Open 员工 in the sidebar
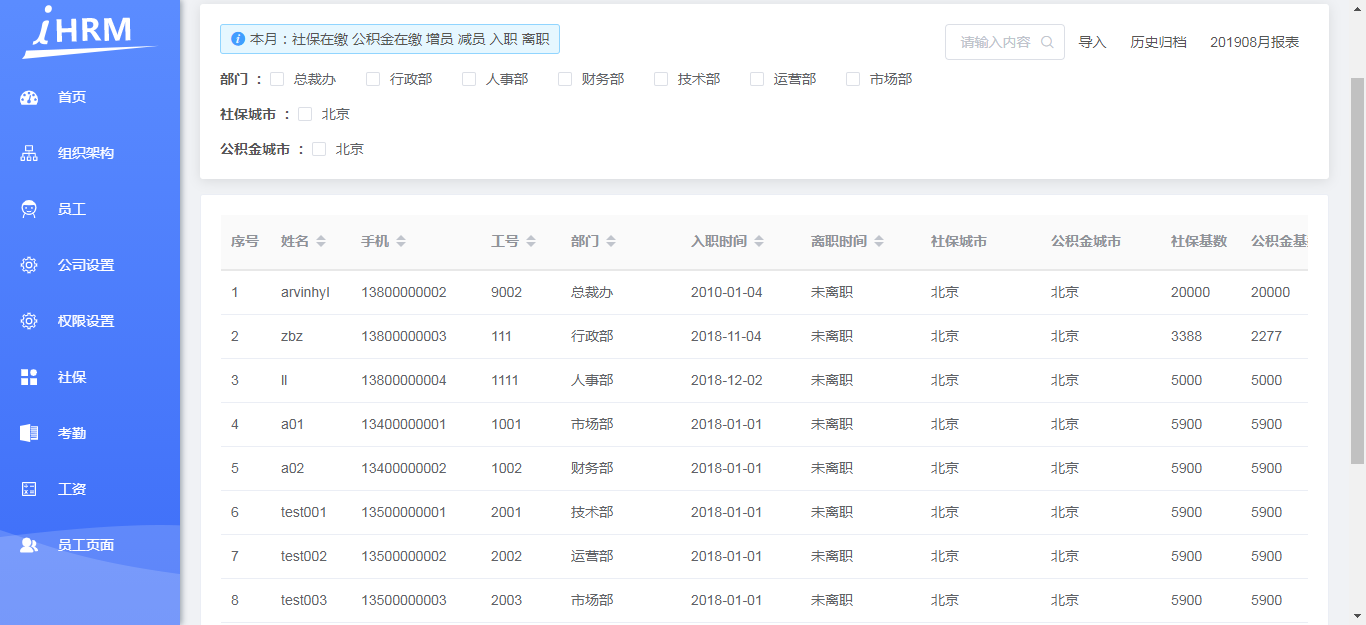 coord(90,210)
